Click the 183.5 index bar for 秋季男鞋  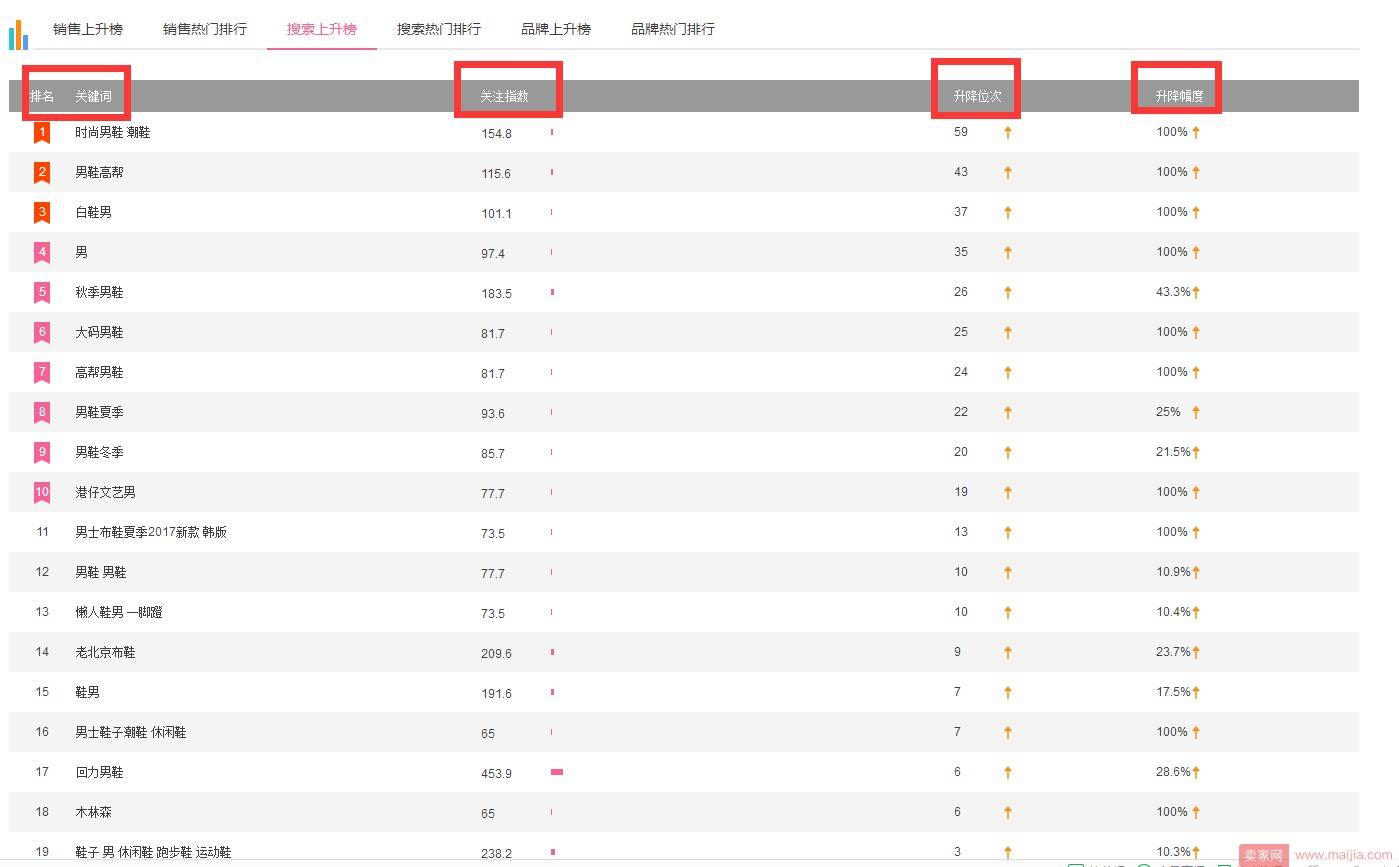click(552, 292)
